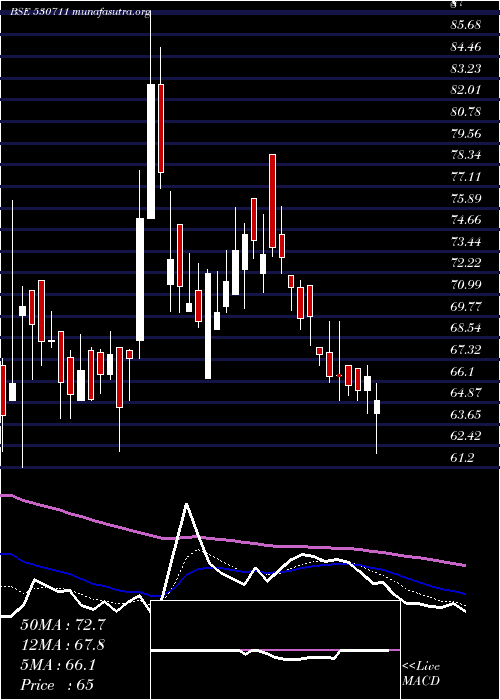The image size is (500, 700).
Task: Click the tallest white candlestick reaching 82
Action: coord(151,151)
